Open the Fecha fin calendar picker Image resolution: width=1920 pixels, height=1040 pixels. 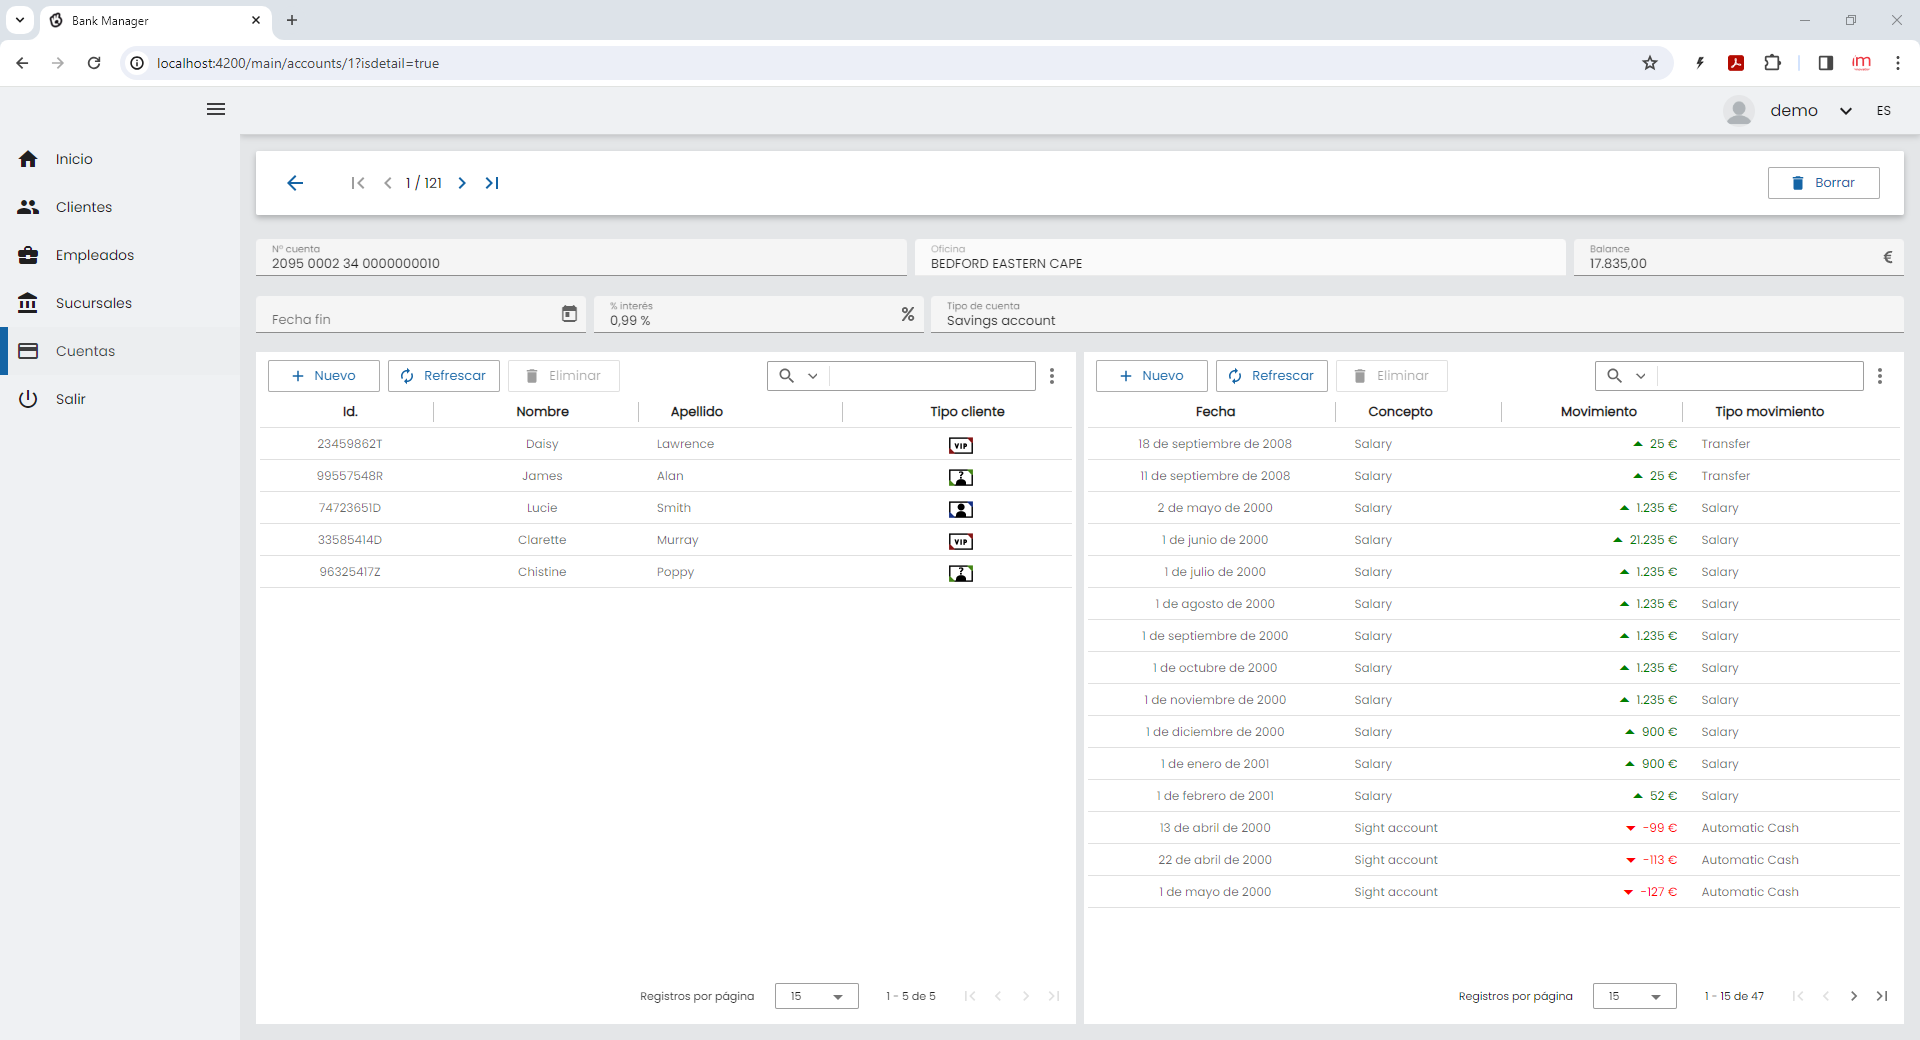(569, 314)
